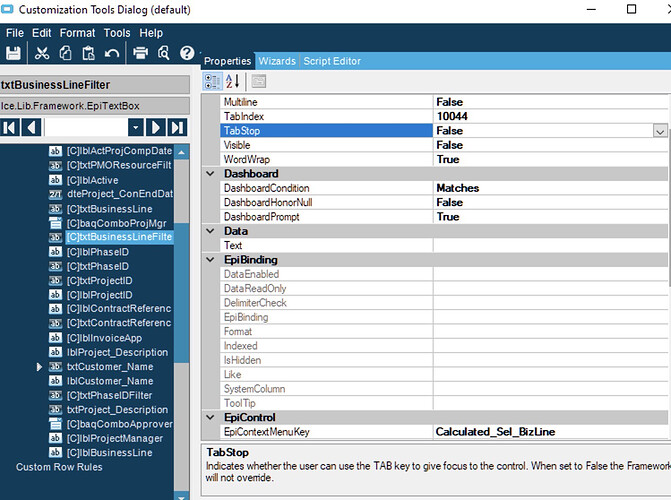Viewport: 671px width, 500px height.
Task: Open the Format menu
Action: (77, 33)
